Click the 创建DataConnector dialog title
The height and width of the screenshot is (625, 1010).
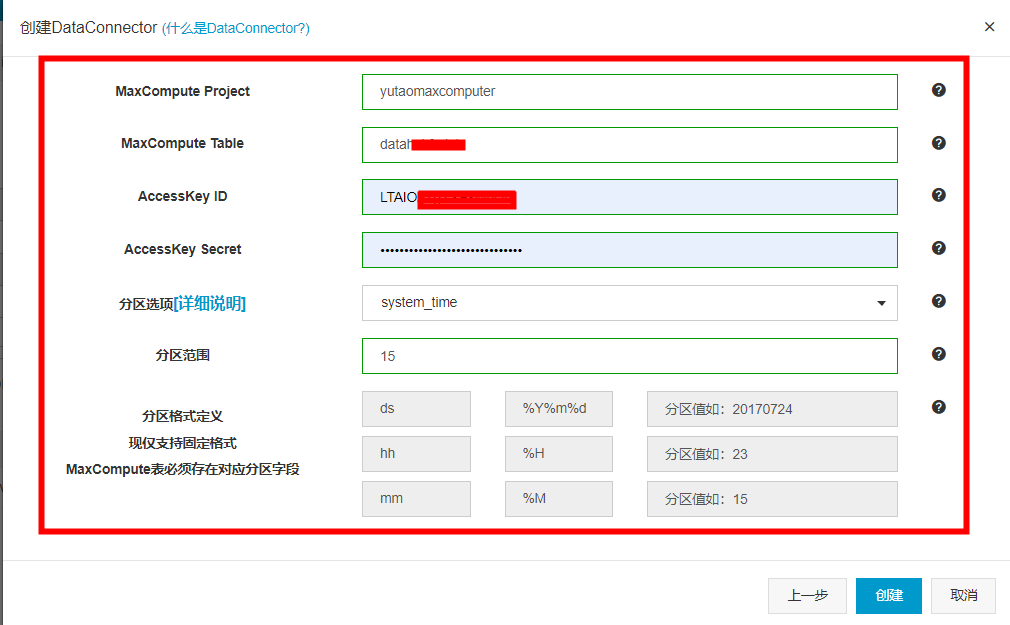click(88, 28)
